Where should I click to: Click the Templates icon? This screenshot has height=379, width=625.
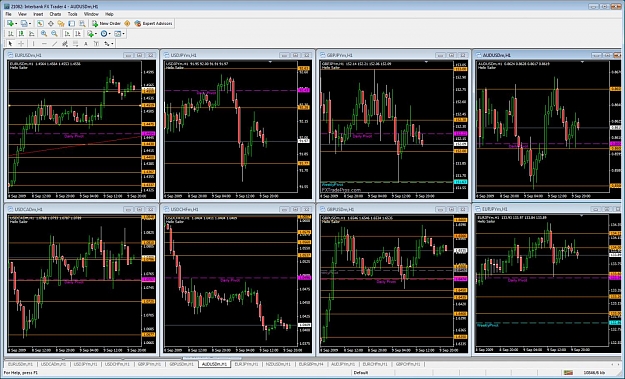pos(118,33)
